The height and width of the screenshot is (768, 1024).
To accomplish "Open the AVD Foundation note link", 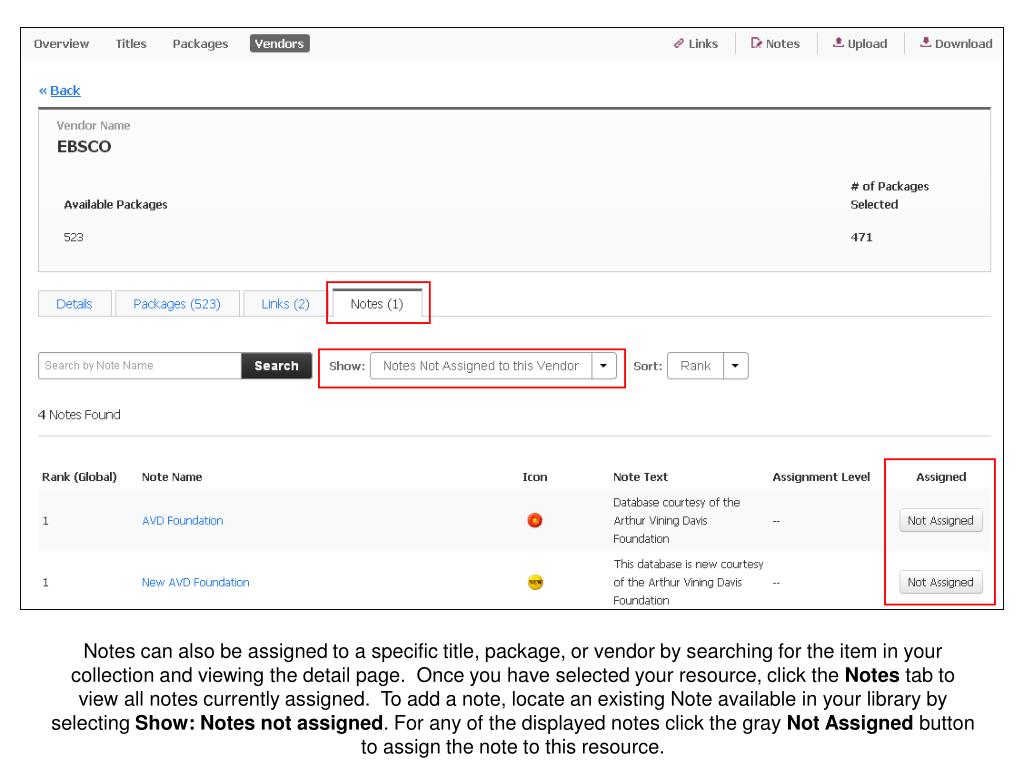I will pos(183,520).
